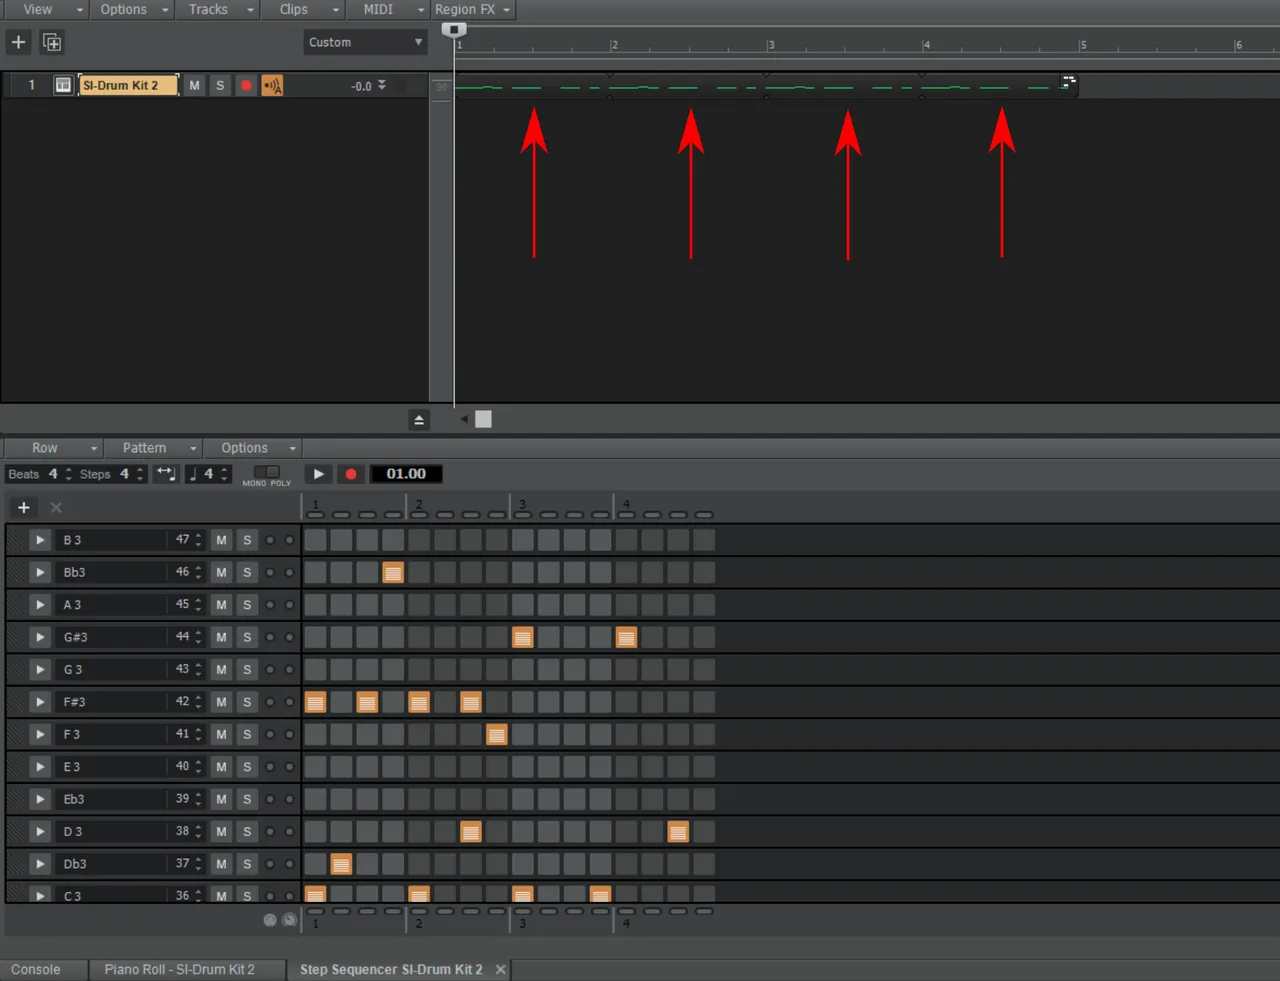Open the Pattern dropdown menu
This screenshot has width=1280, height=981.
click(153, 448)
